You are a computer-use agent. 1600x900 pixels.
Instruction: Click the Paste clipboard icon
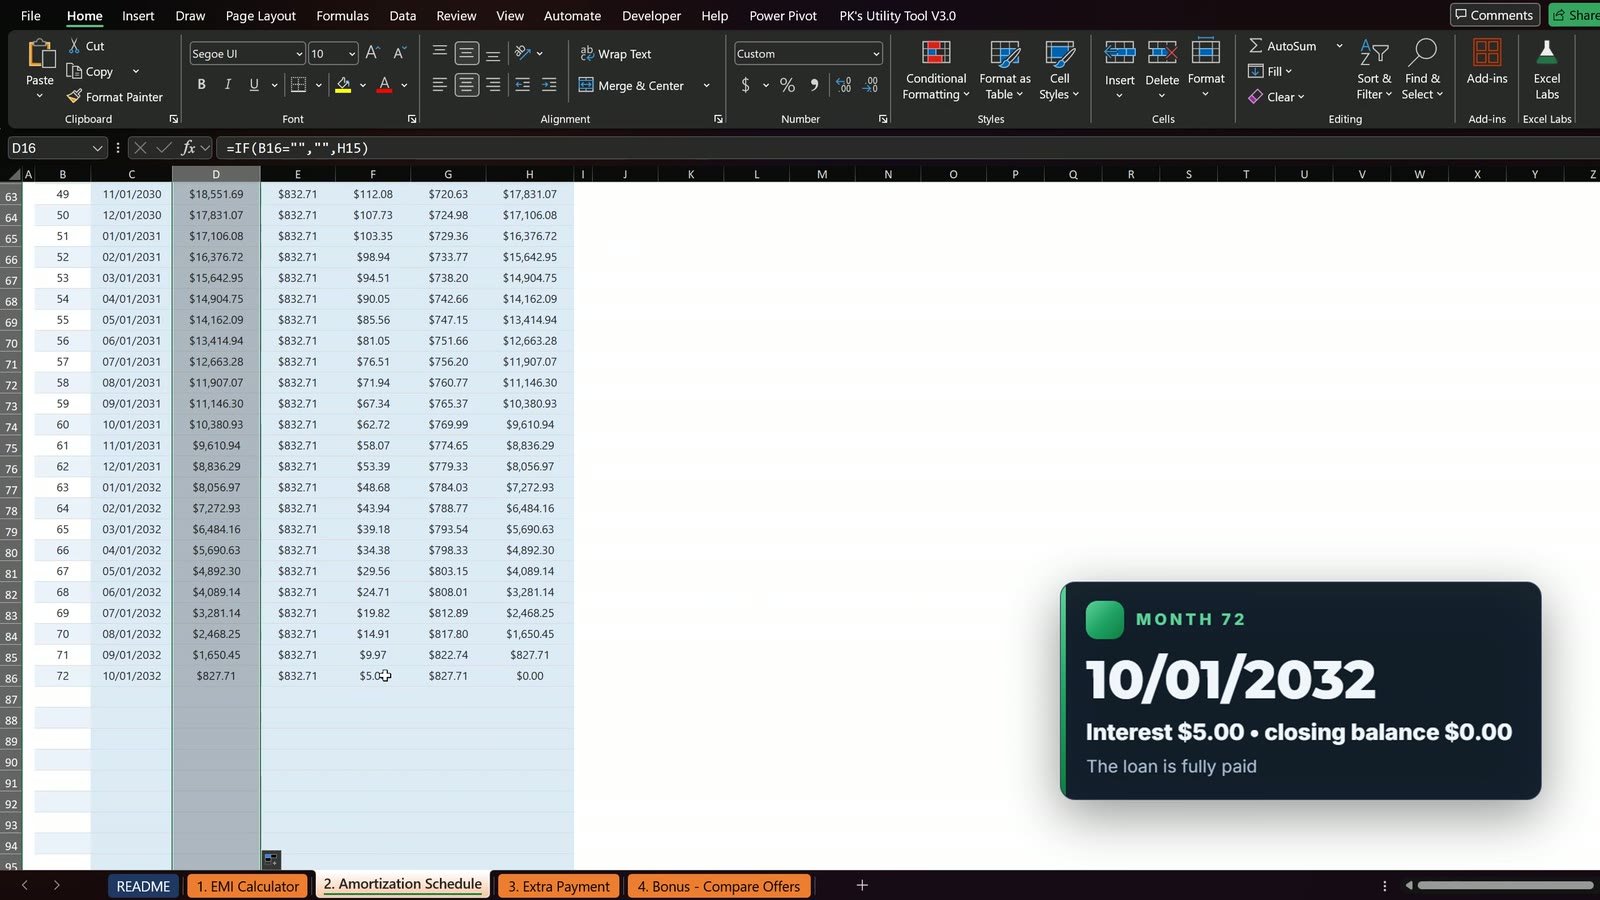click(x=40, y=53)
